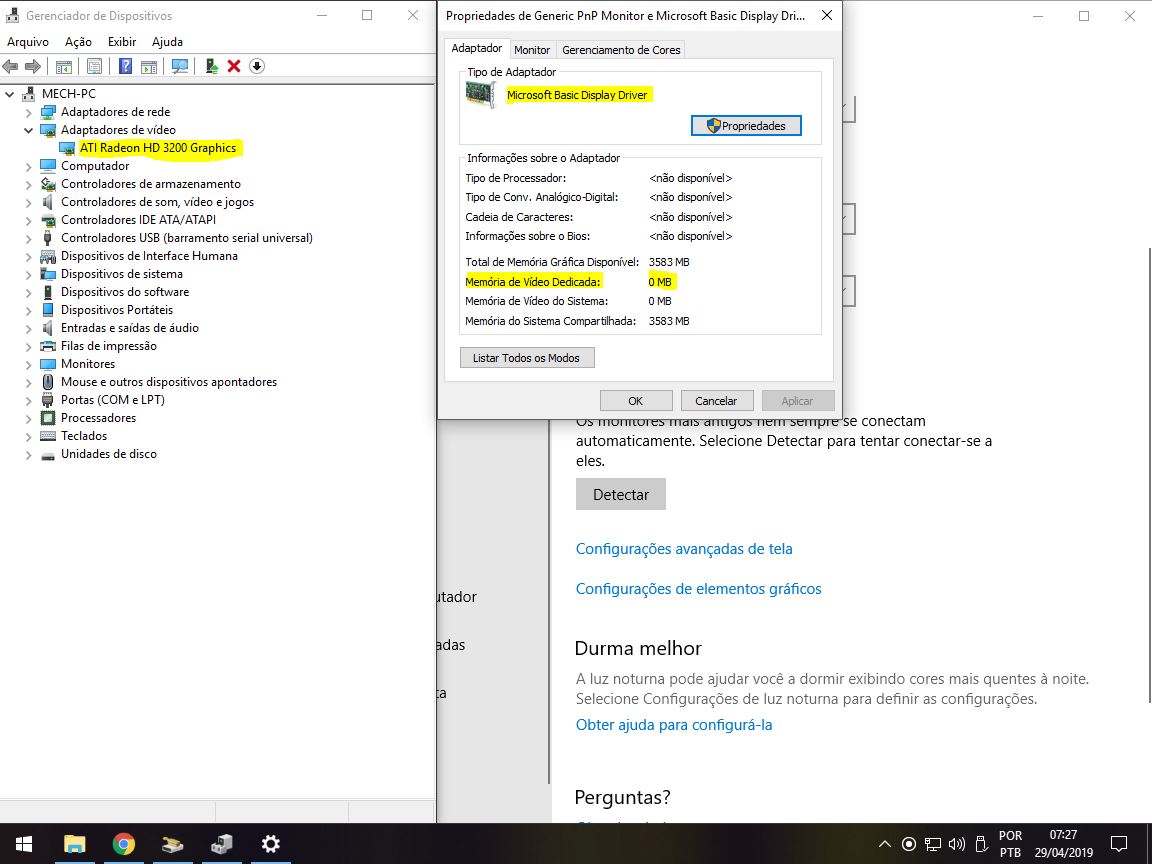Click the round record tray icon

point(909,844)
